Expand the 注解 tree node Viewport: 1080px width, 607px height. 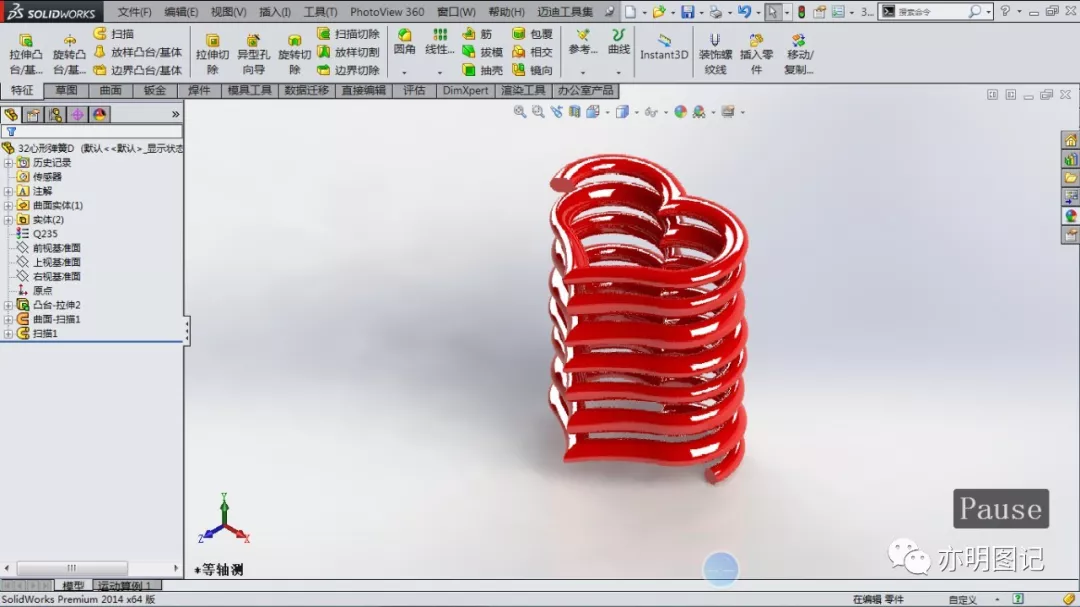click(x=8, y=191)
